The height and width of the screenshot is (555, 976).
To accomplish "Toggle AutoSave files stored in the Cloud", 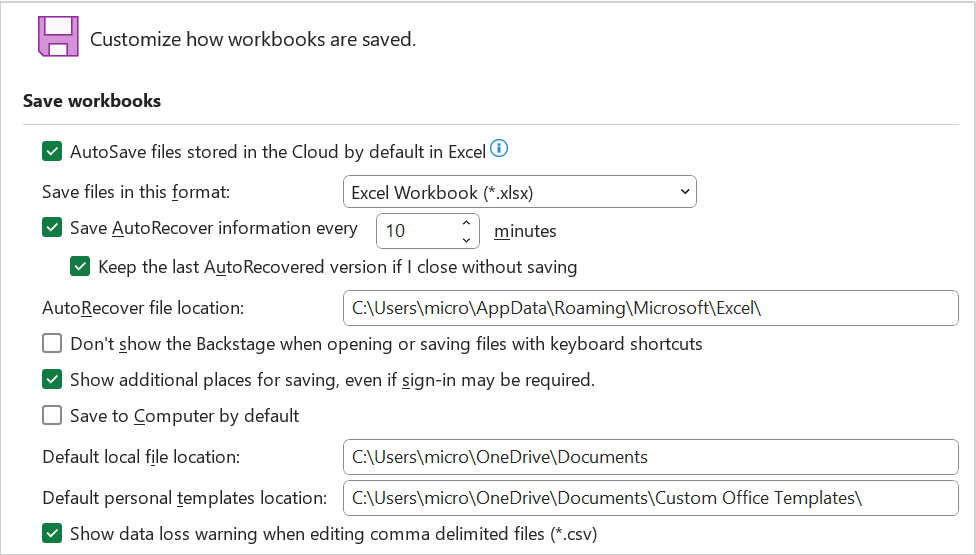I will tap(52, 151).
